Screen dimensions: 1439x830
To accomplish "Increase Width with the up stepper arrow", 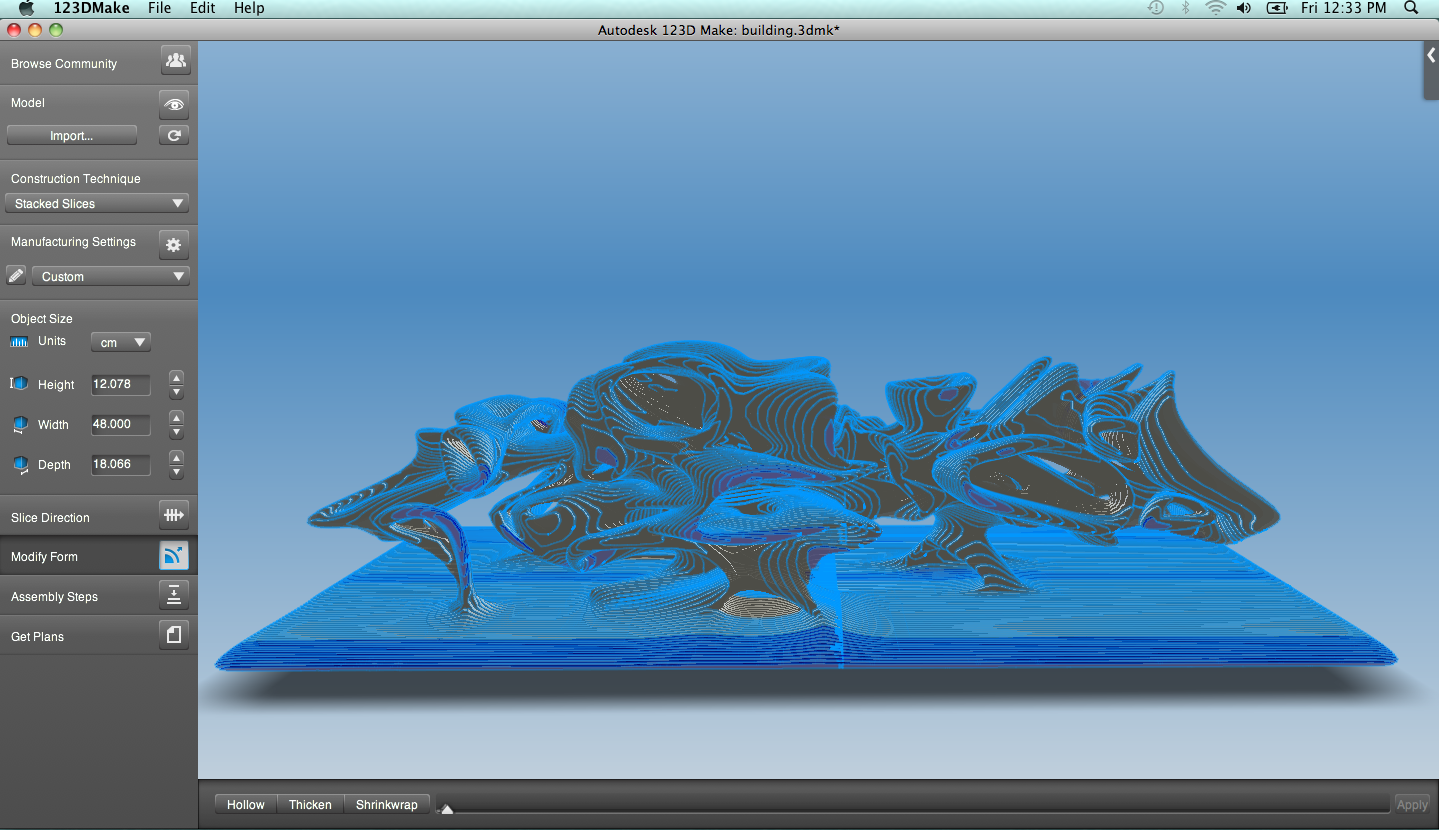I will tap(176, 418).
